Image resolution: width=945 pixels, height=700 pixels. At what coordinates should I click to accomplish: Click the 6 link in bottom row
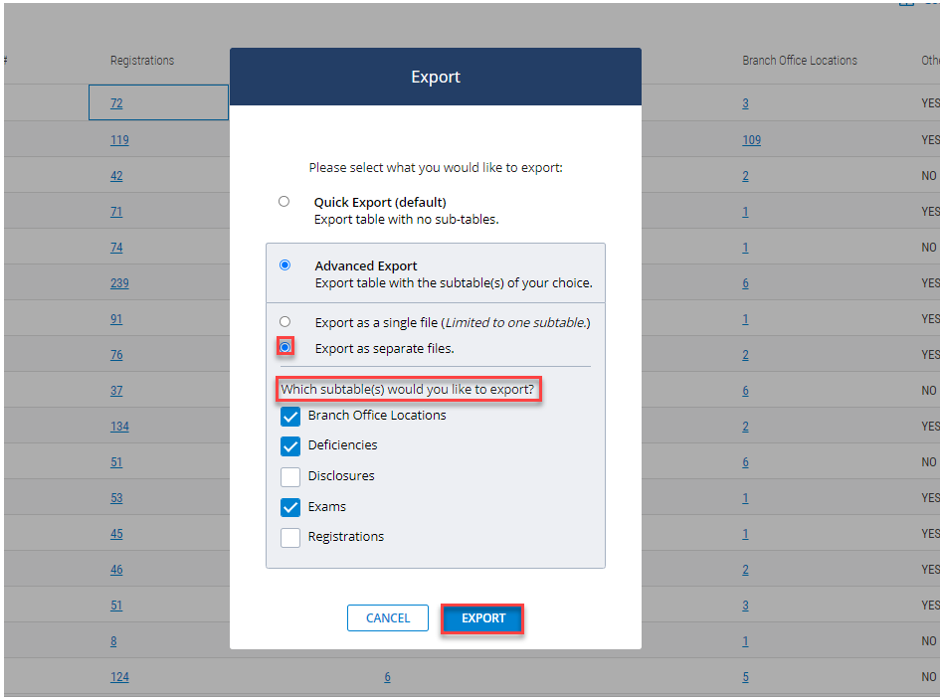click(x=387, y=677)
